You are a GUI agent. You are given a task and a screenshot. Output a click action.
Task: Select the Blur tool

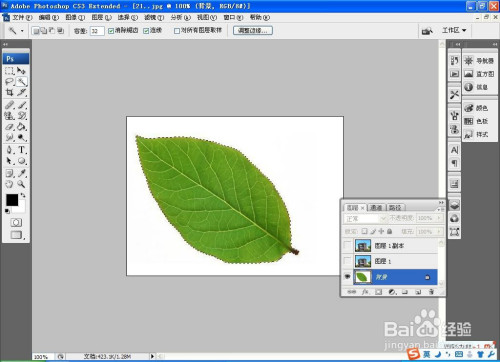[9, 137]
